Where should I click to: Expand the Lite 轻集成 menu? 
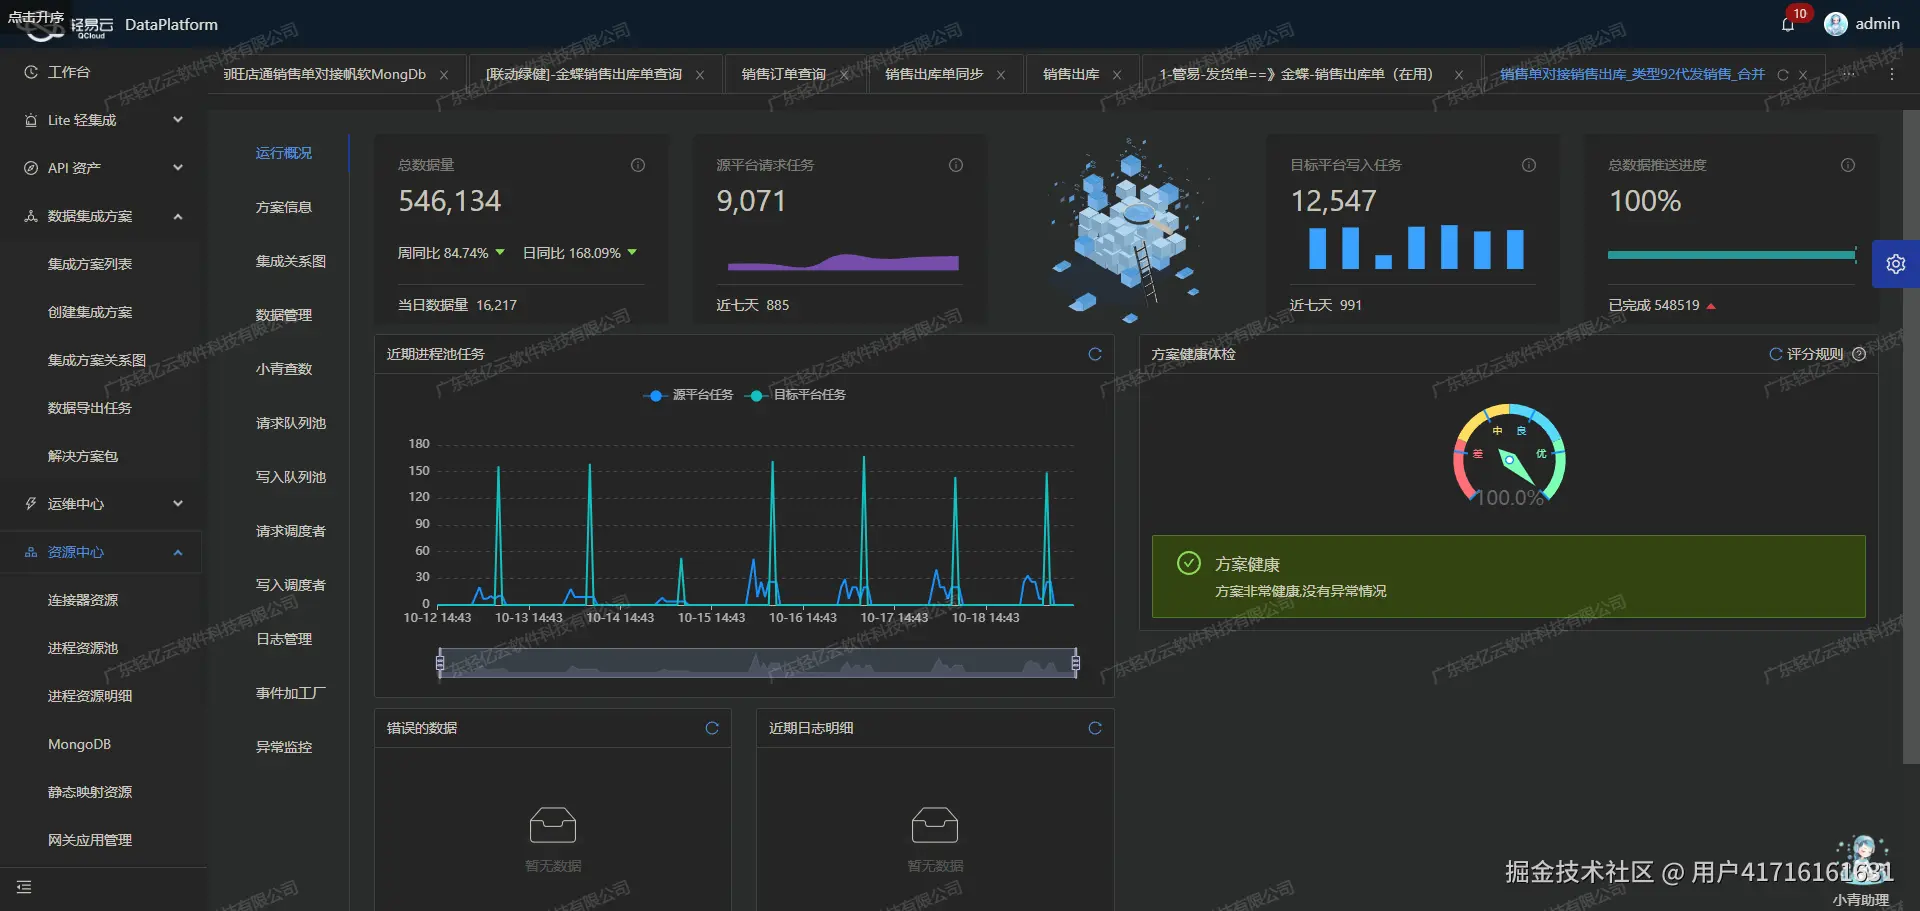[104, 120]
